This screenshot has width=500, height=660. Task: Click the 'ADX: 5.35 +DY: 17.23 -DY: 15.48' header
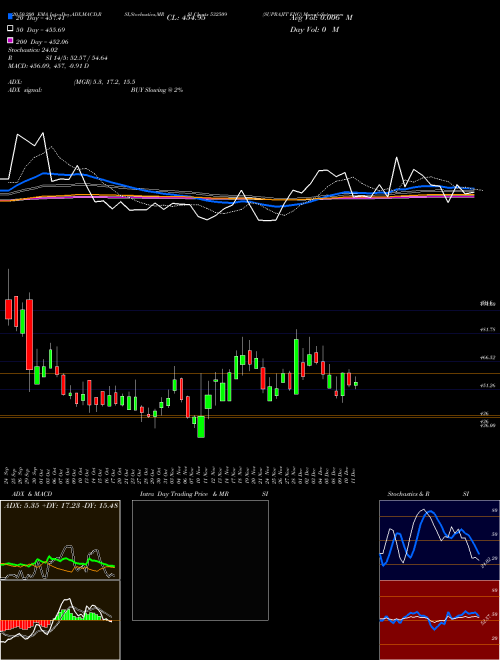point(61,505)
